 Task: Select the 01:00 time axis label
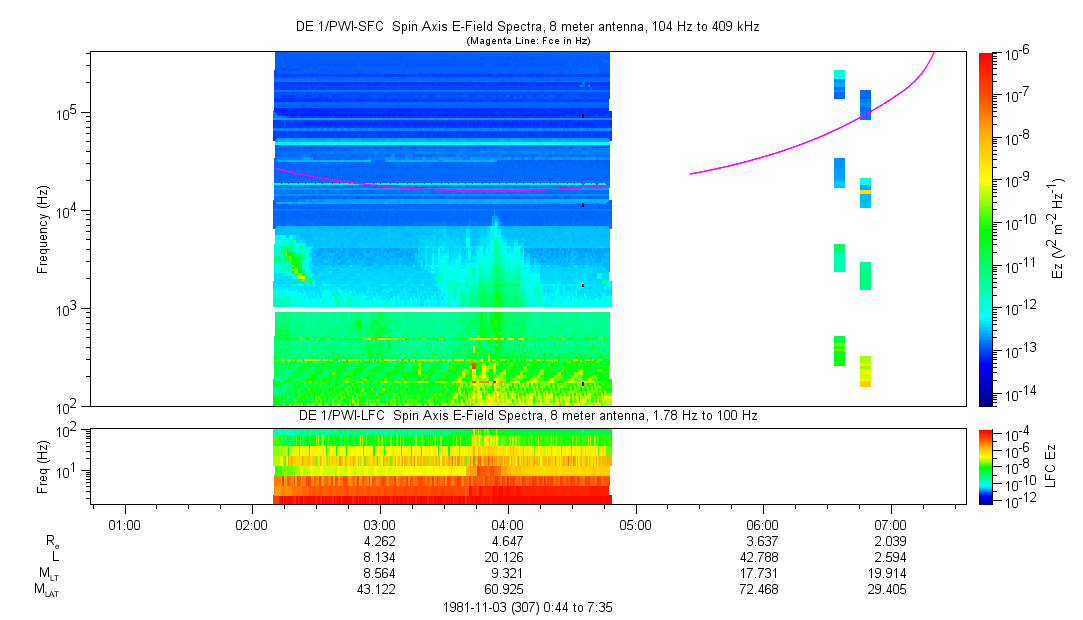coord(124,524)
